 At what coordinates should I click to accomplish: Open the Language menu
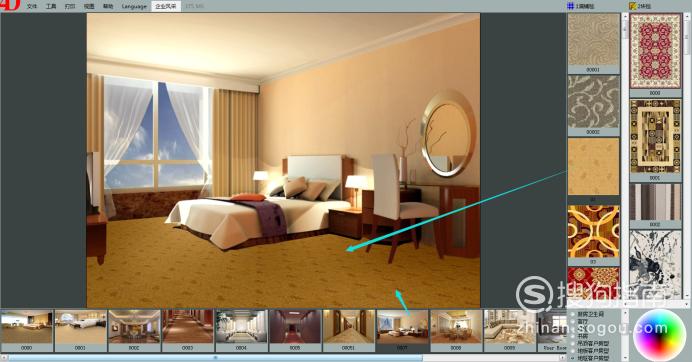(x=134, y=6)
